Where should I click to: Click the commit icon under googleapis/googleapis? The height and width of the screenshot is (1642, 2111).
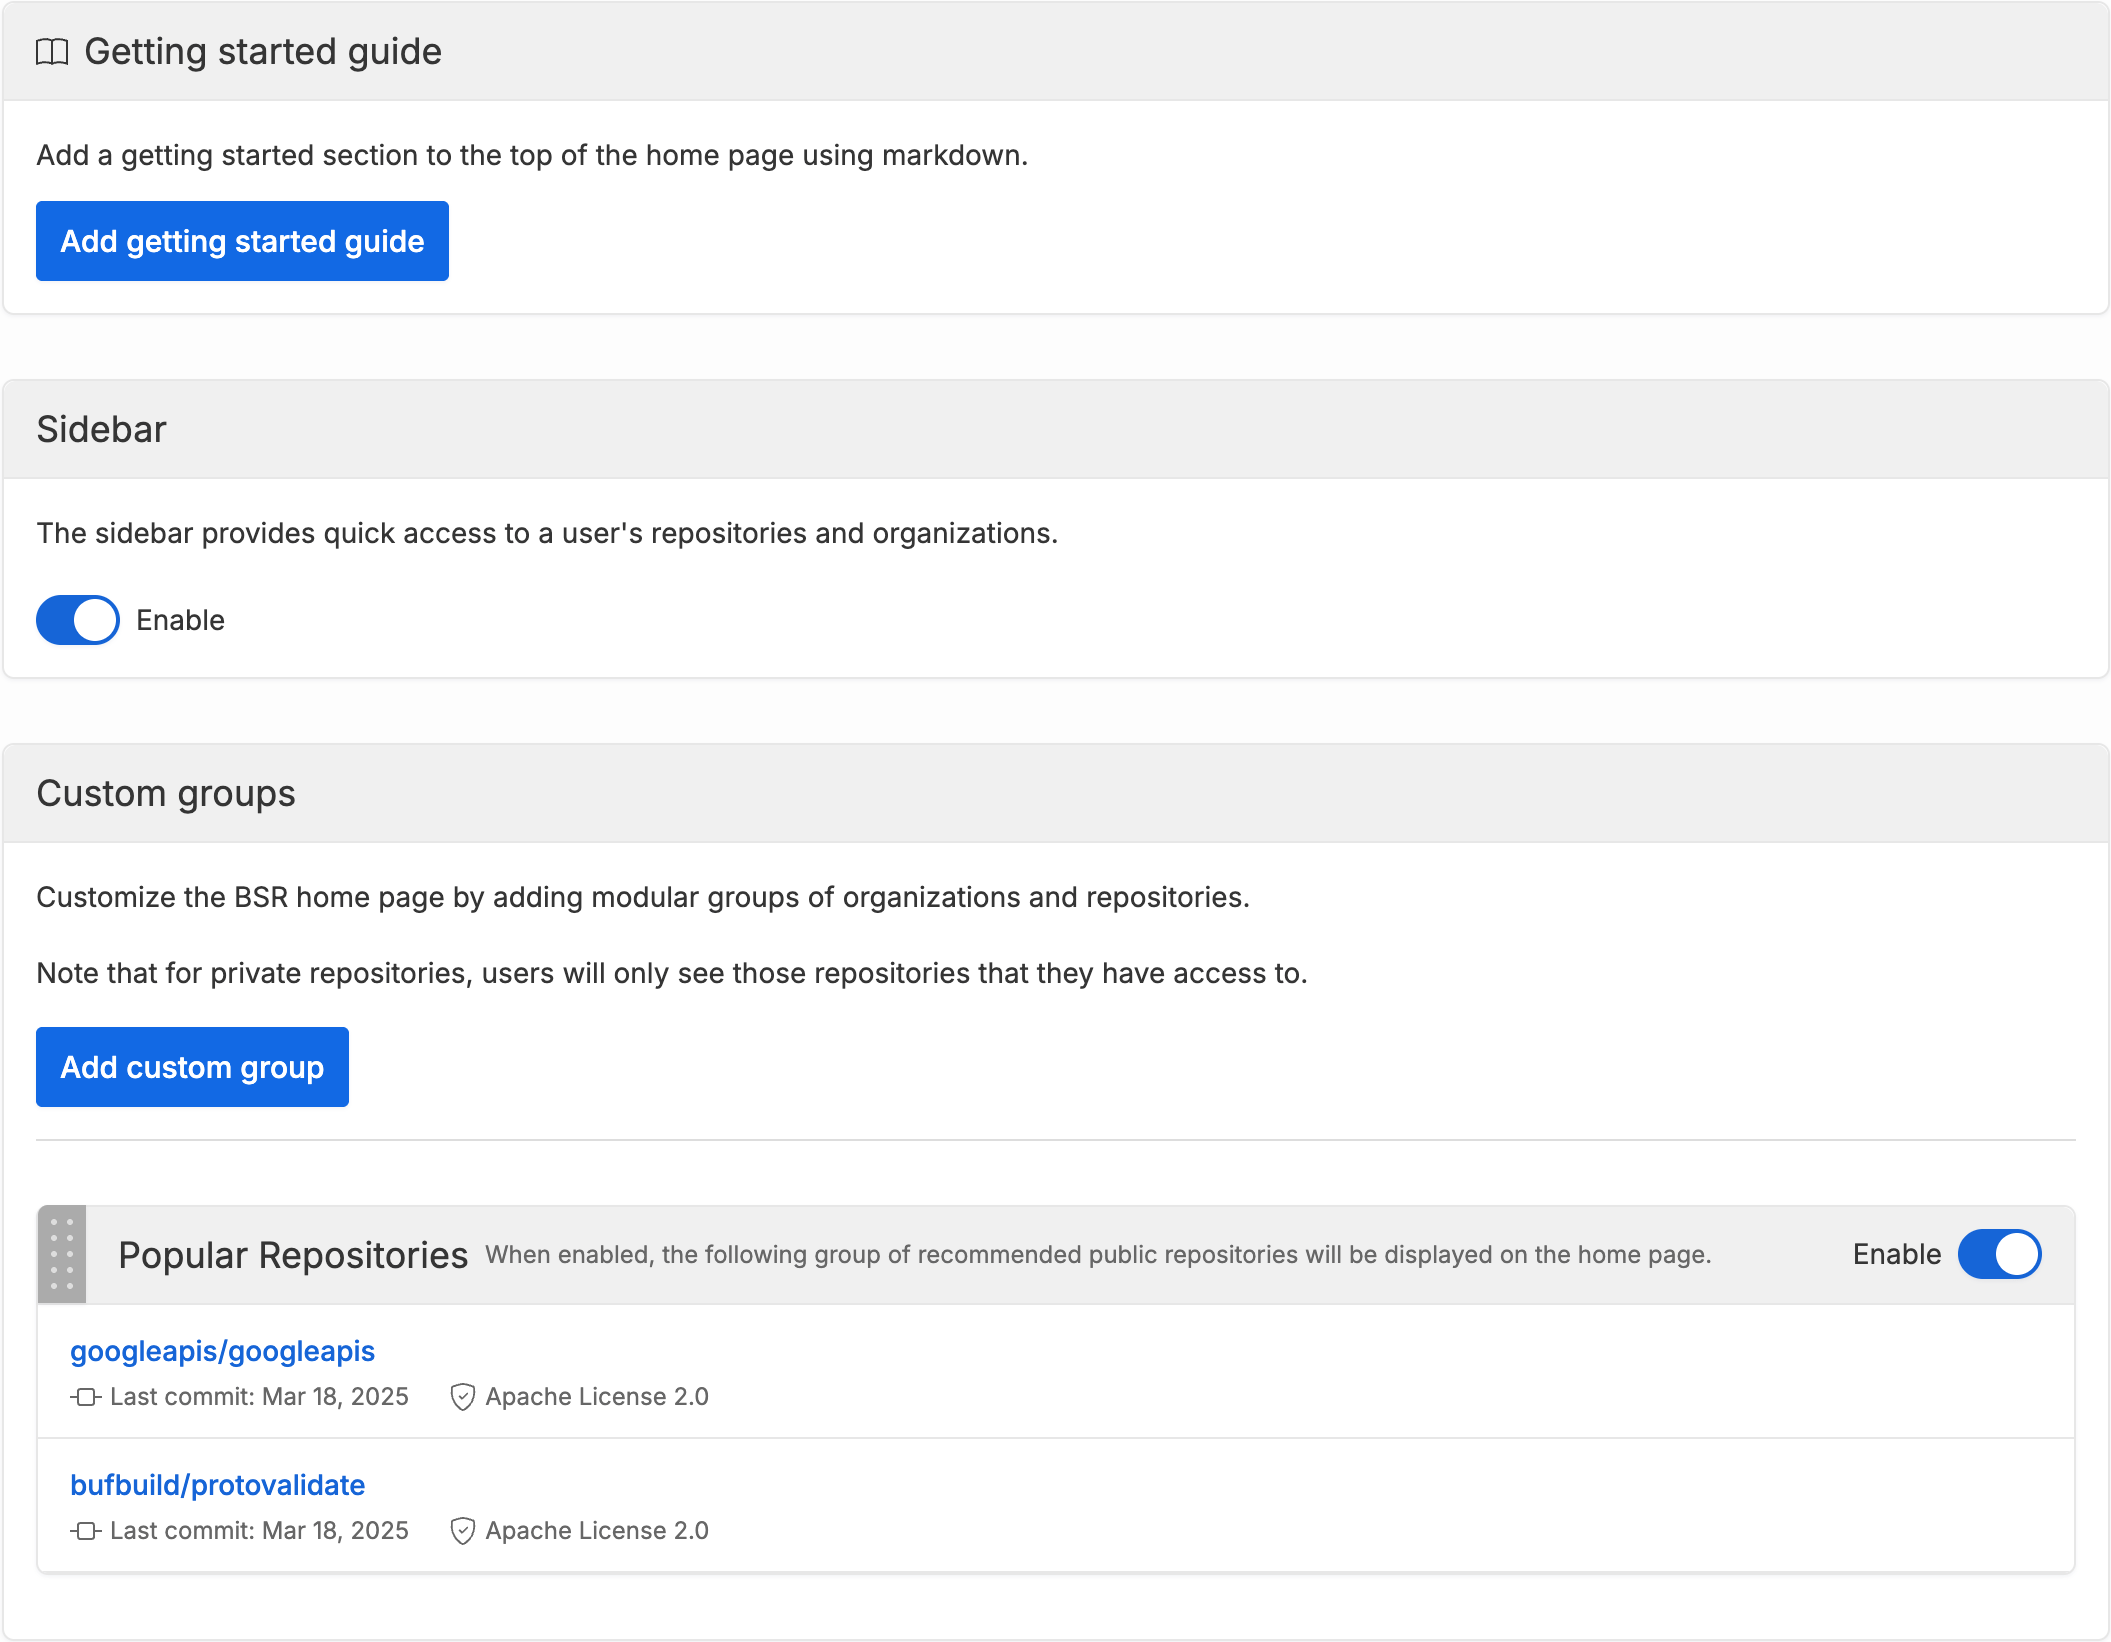click(86, 1397)
